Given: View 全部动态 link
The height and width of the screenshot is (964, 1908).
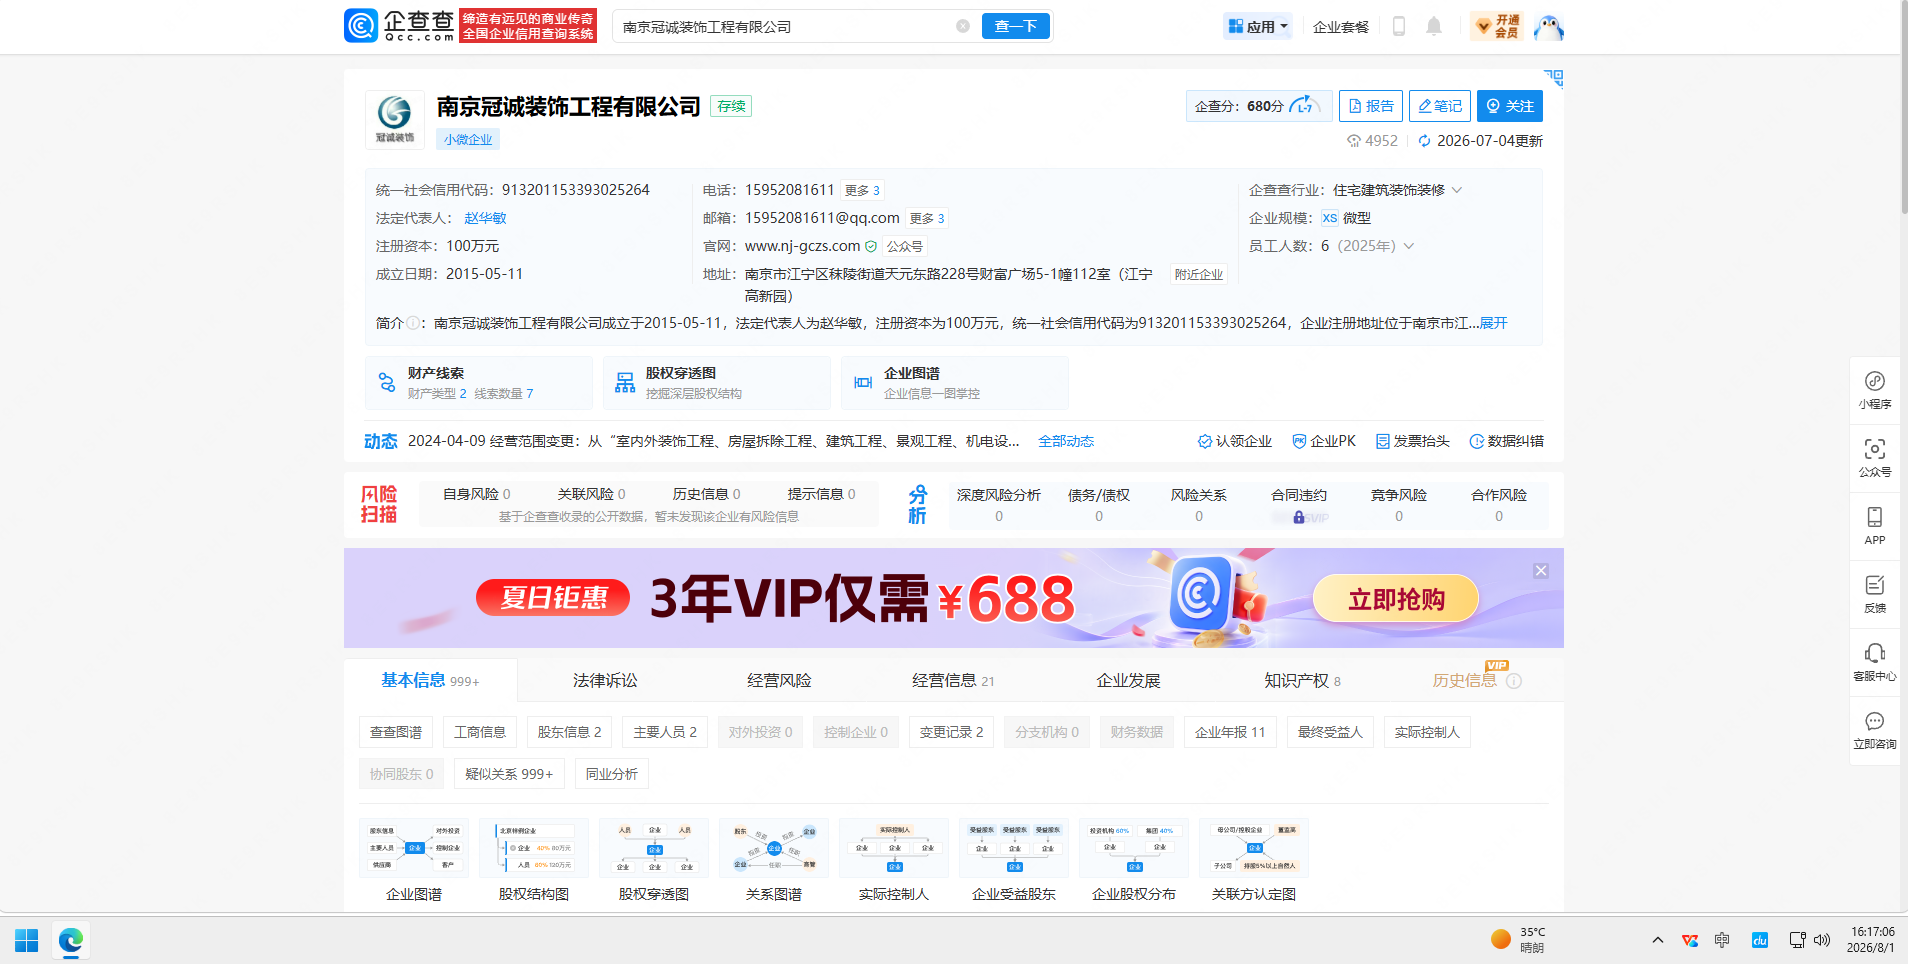Looking at the screenshot, I should click(x=1066, y=441).
